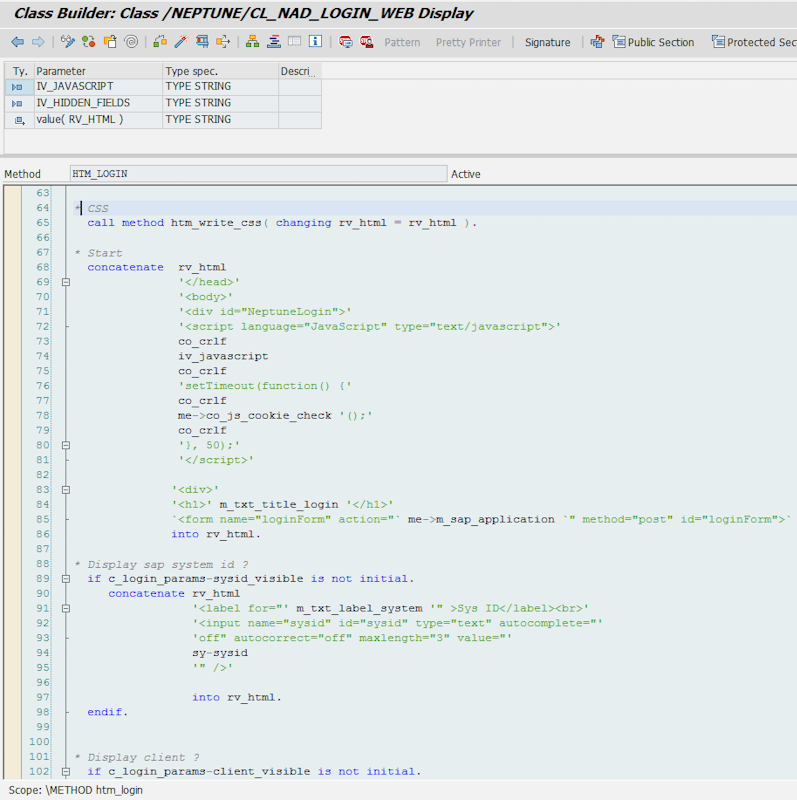This screenshot has height=800, width=797.
Task: Select the value( RV_HTML ) cell
Action: (x=98, y=119)
